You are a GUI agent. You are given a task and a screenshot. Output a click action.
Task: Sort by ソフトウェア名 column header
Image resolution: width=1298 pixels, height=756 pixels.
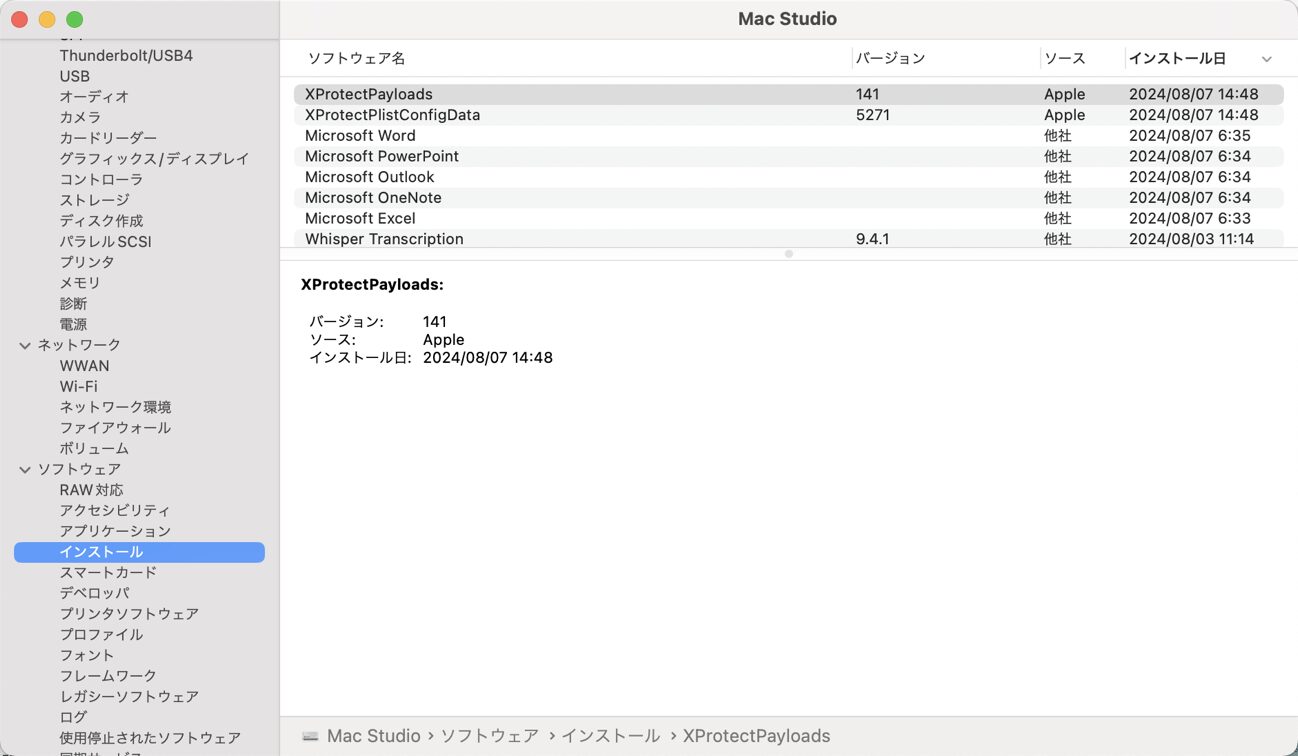pyautogui.click(x=356, y=58)
